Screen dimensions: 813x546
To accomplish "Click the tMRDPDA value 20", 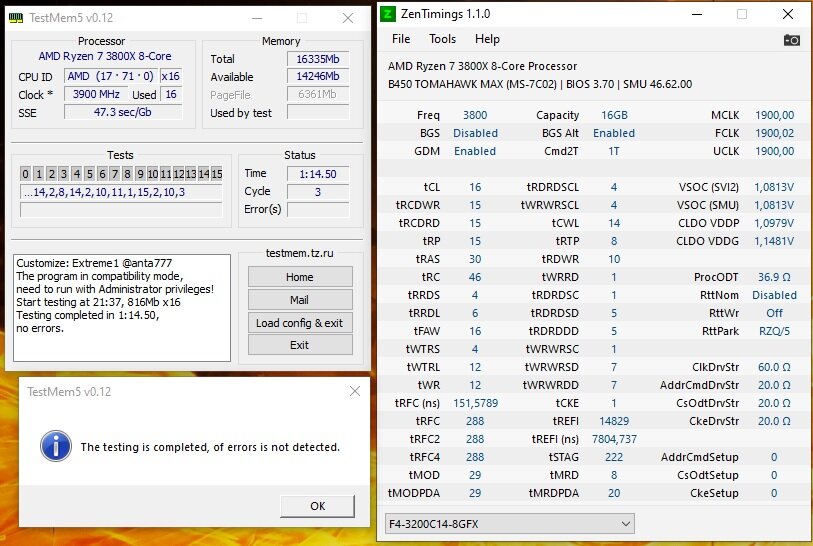I will 614,493.
